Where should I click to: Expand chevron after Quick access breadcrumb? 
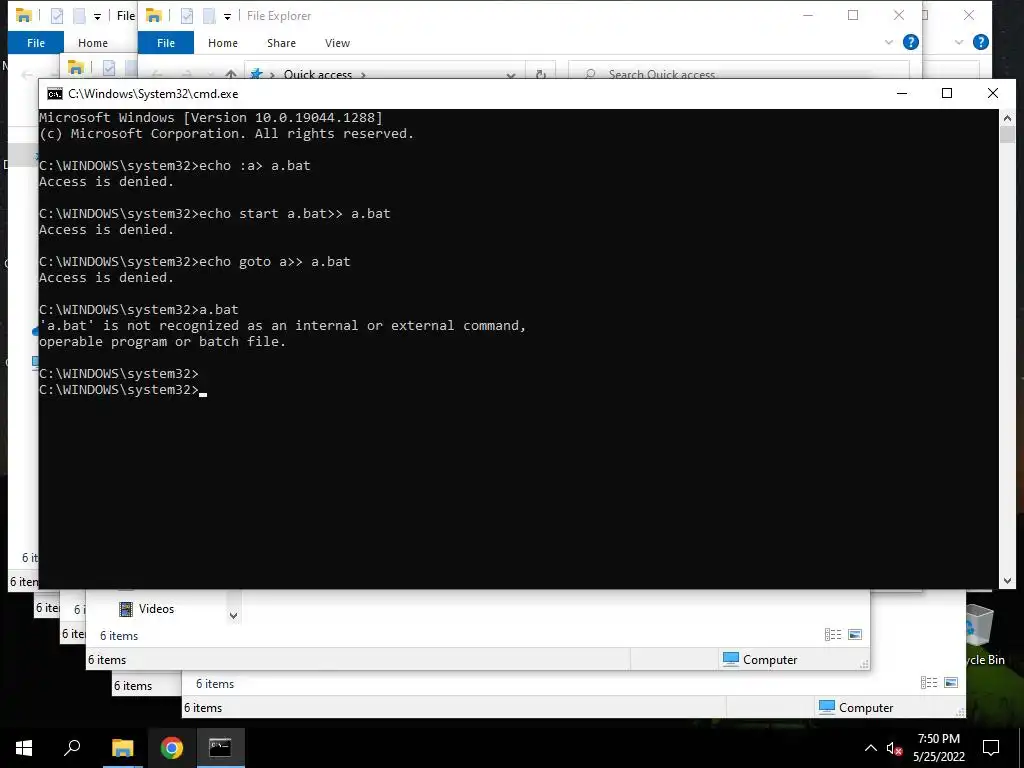[363, 74]
